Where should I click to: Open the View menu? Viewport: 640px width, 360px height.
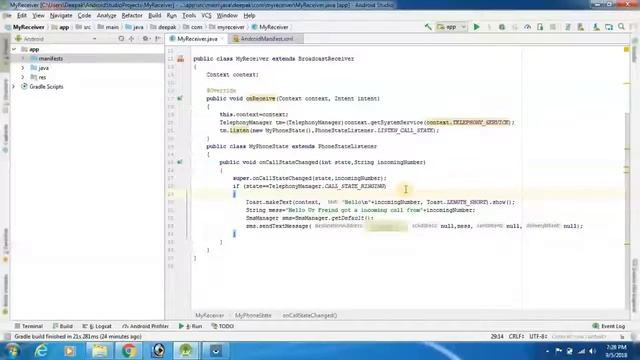(38, 16)
